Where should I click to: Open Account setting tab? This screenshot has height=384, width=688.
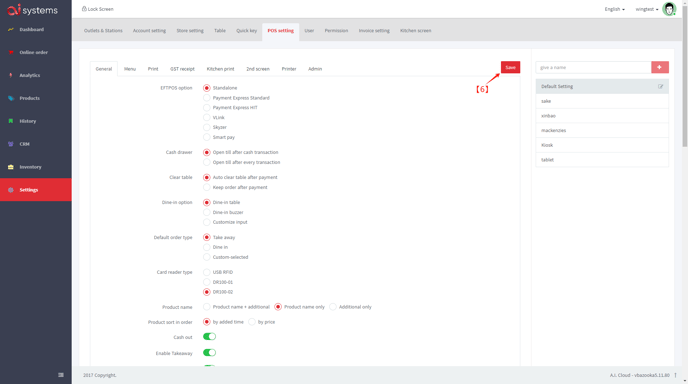pyautogui.click(x=149, y=31)
